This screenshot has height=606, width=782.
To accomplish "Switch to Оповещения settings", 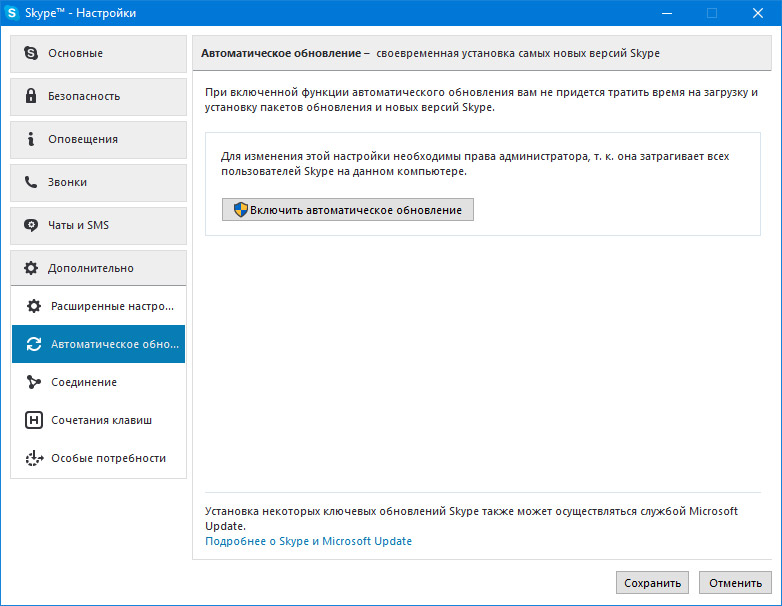I will pyautogui.click(x=98, y=140).
